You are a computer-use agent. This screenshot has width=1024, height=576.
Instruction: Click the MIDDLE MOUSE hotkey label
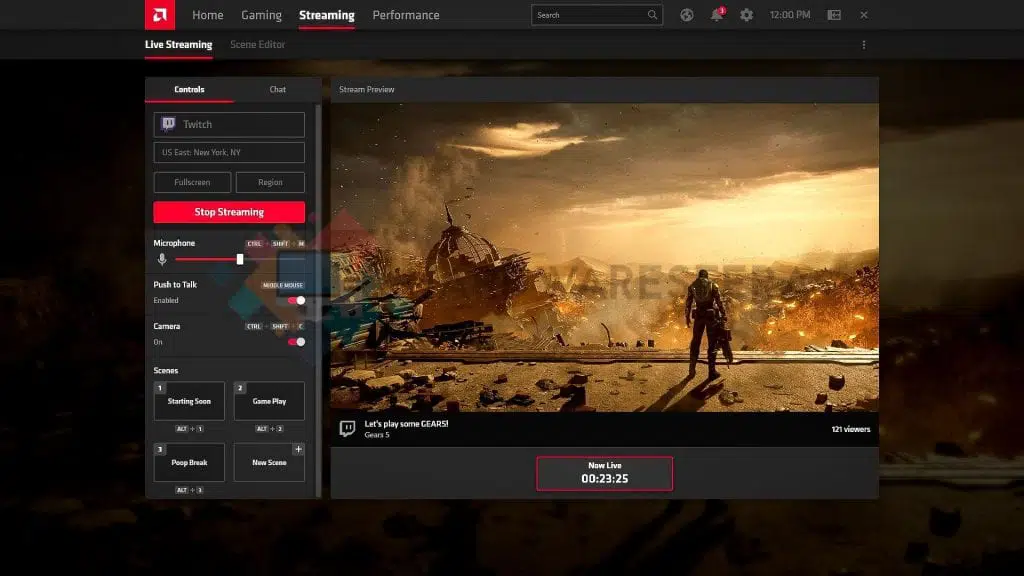[x=283, y=285]
